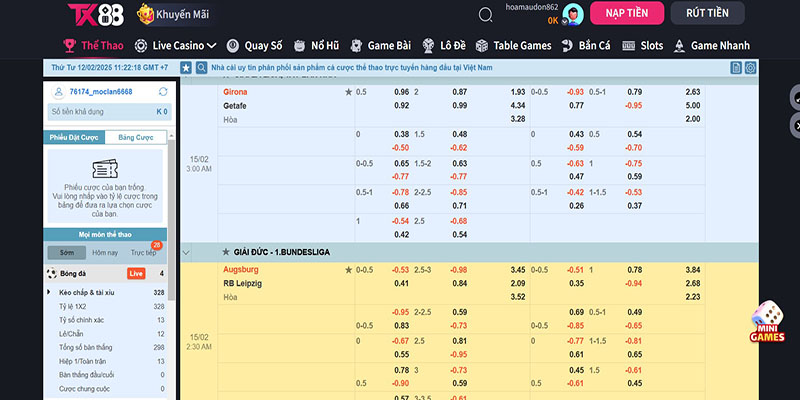The image size is (800, 400).
Task: Open the settings gear above odds table
Action: 752,67
